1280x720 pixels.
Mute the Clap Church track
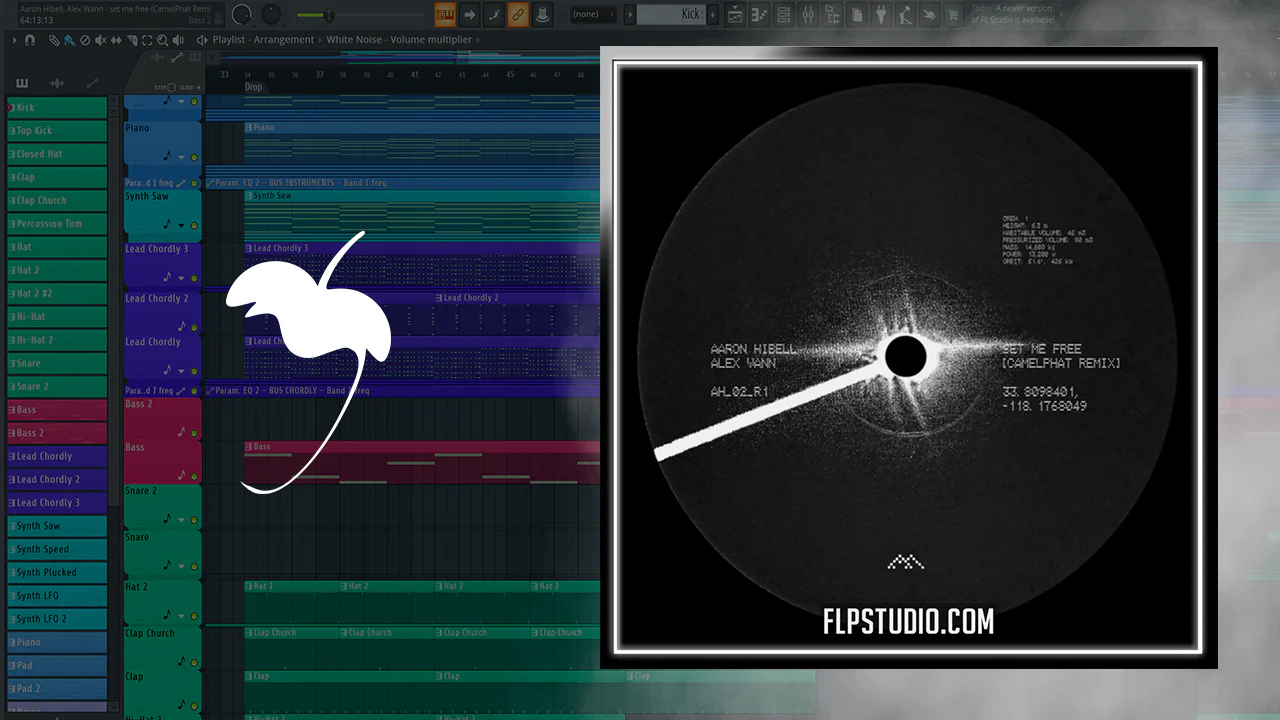tap(194, 662)
